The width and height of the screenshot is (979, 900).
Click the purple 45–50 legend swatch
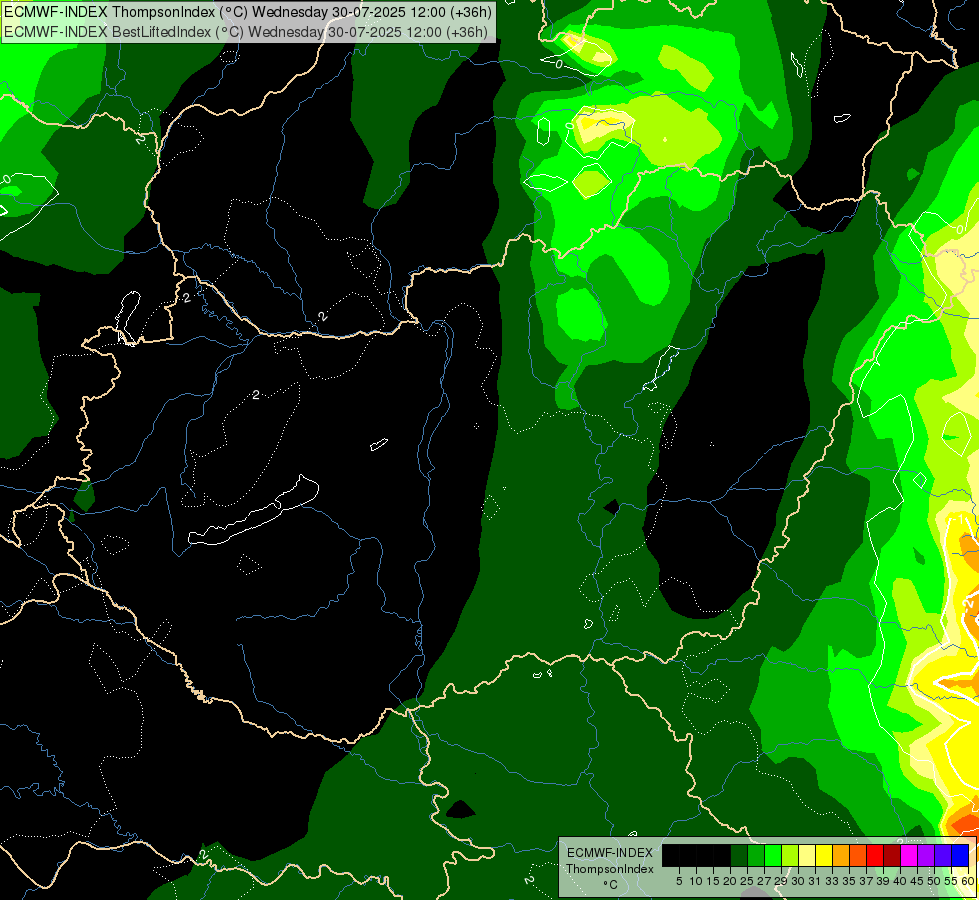[926, 855]
